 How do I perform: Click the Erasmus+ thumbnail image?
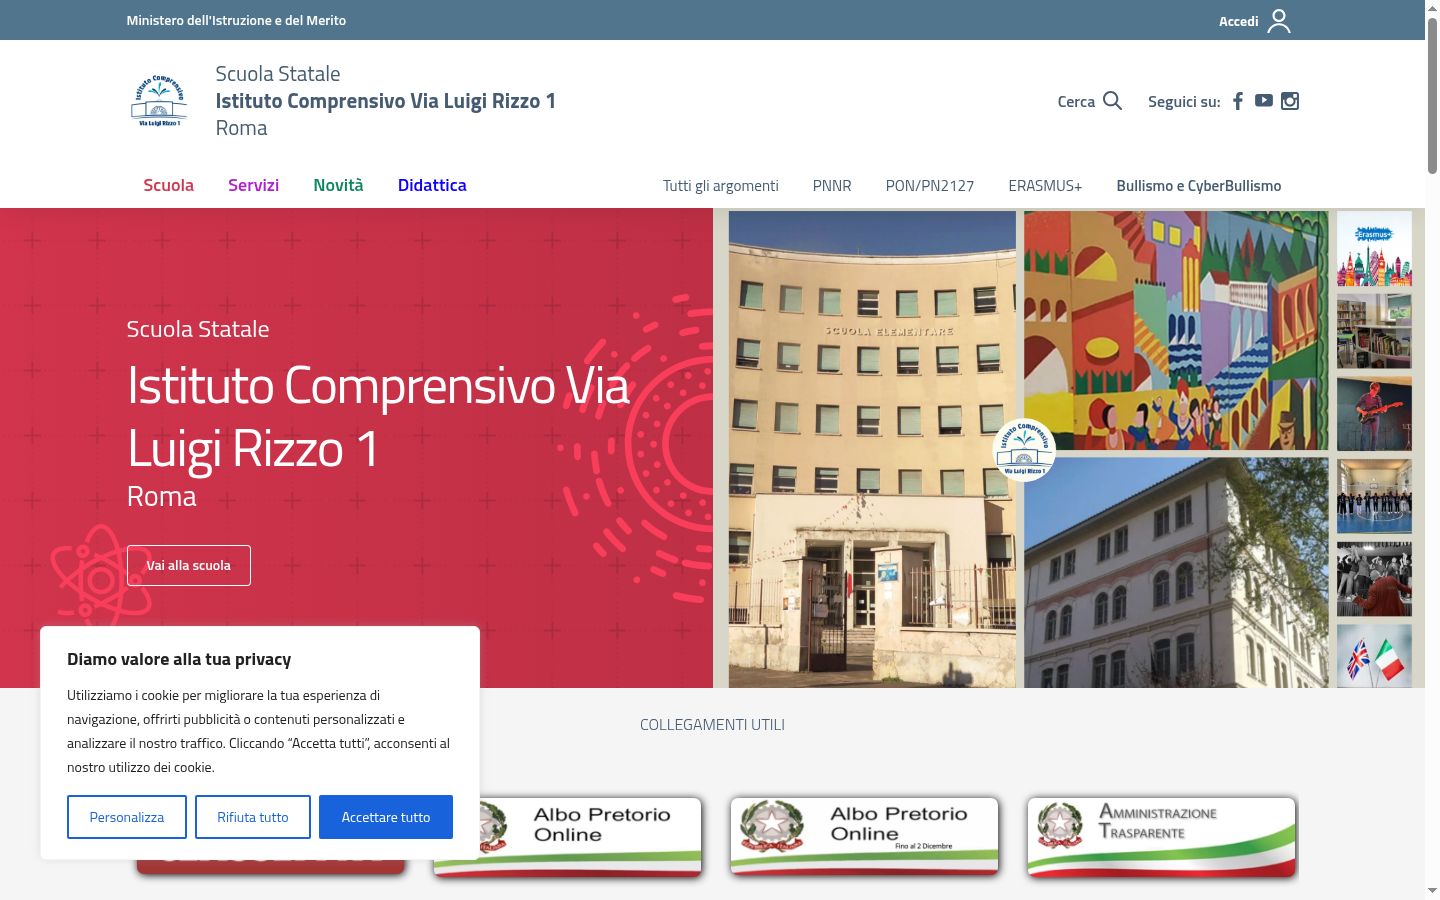tap(1374, 249)
